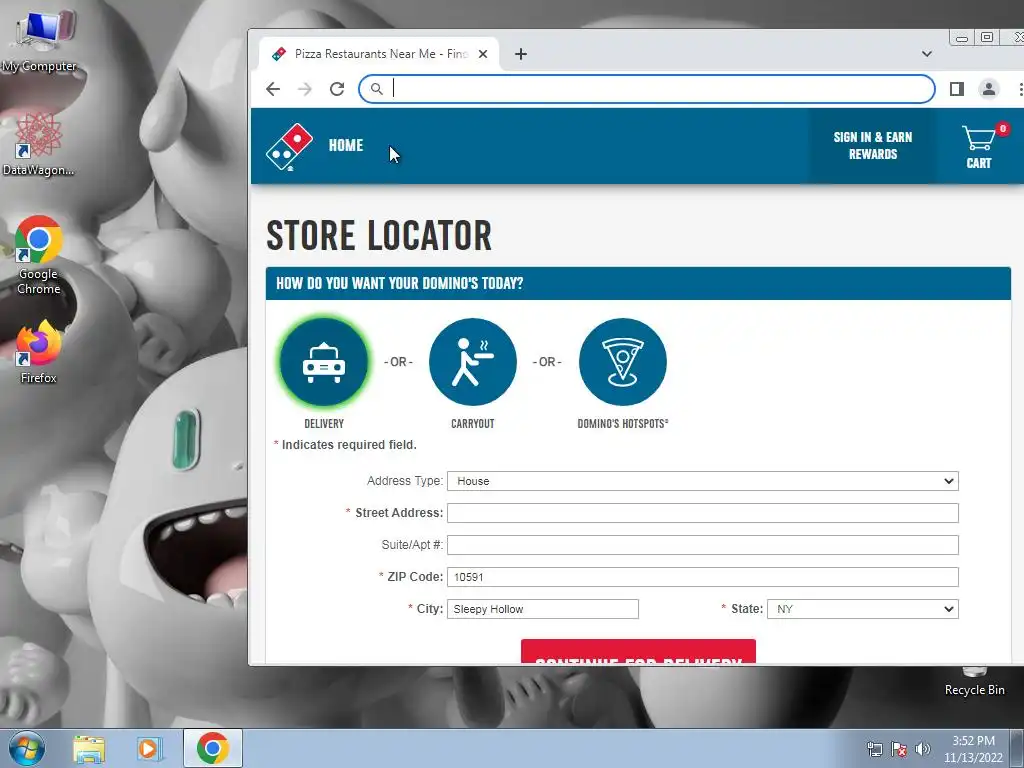Click the cart item count badge

coord(1002,129)
